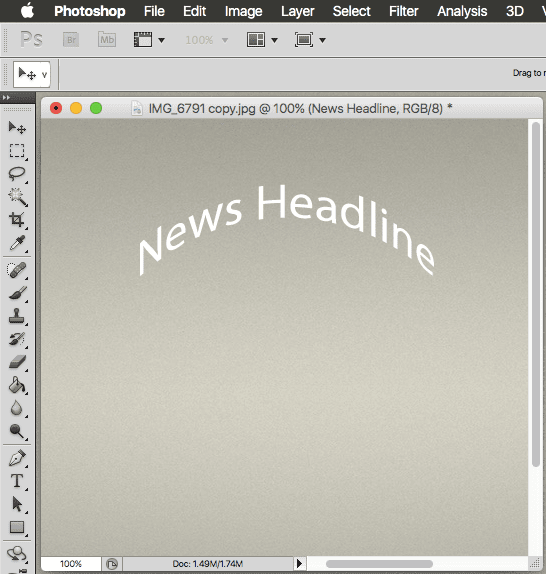Select the Lasso tool
This screenshot has height=574, width=546.
coord(17,174)
